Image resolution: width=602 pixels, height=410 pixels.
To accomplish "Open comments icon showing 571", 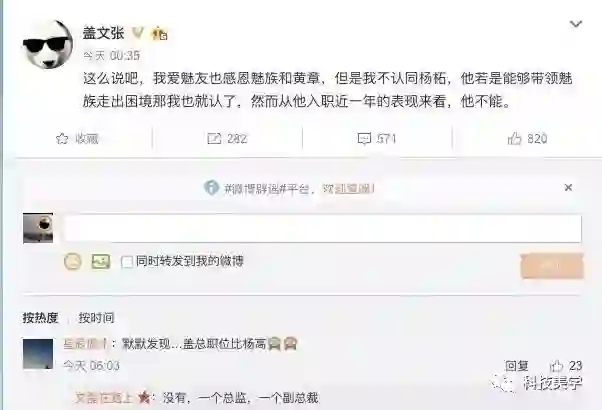I will pyautogui.click(x=364, y=138).
